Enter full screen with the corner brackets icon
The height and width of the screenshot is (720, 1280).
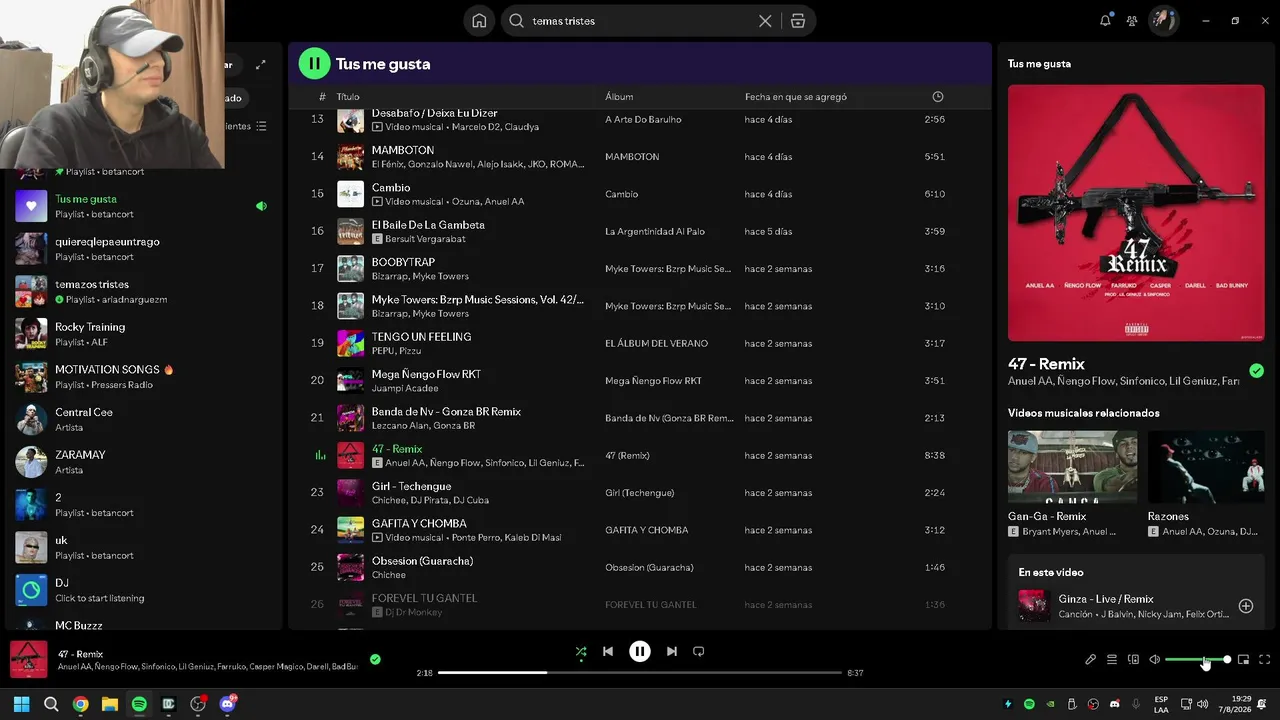coord(1265,660)
